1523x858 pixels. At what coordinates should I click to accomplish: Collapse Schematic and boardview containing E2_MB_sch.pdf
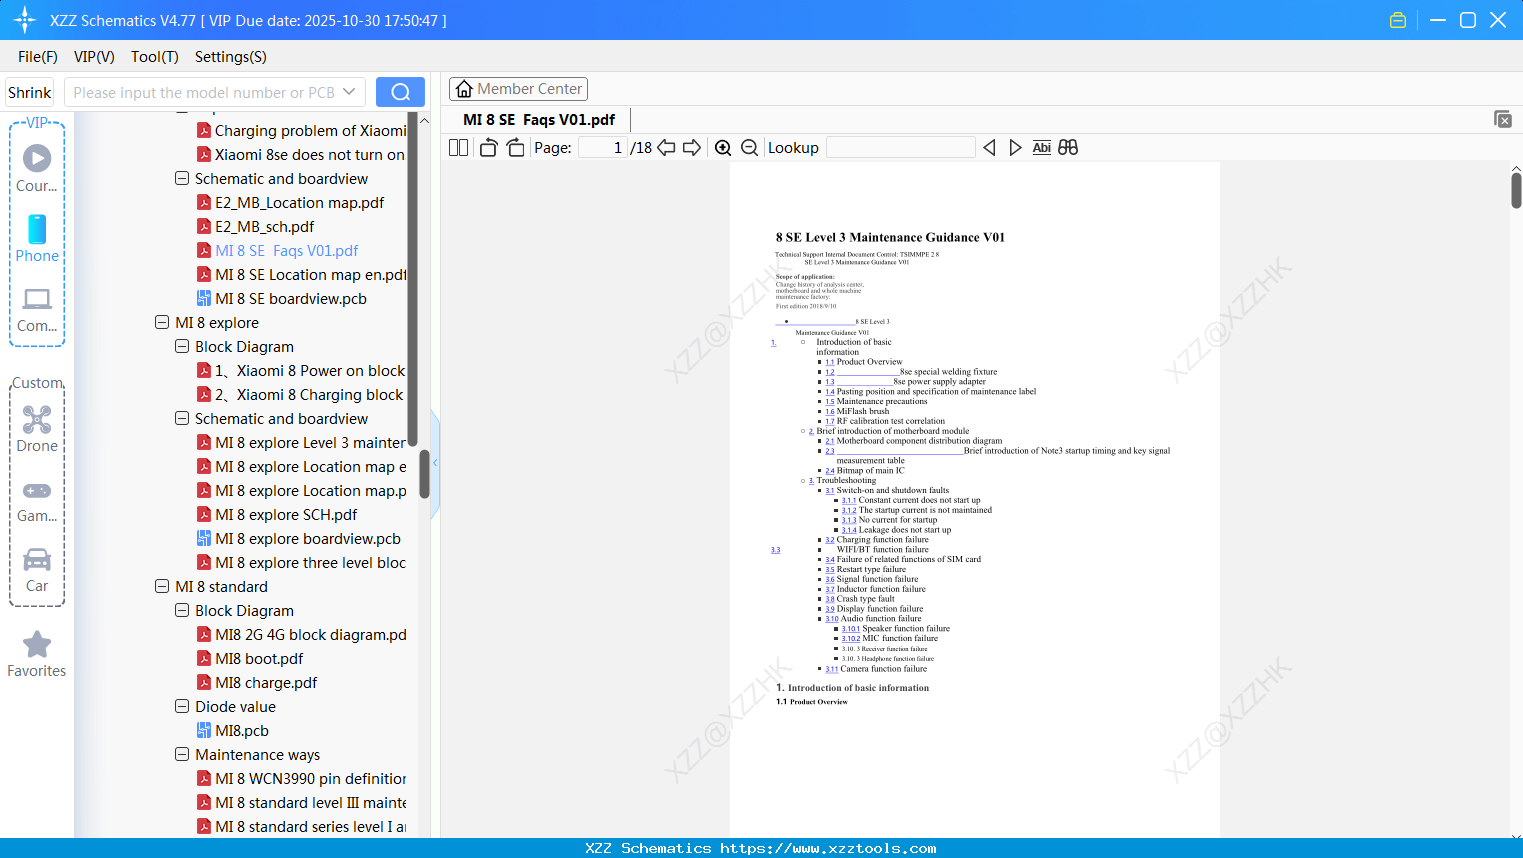click(x=182, y=178)
